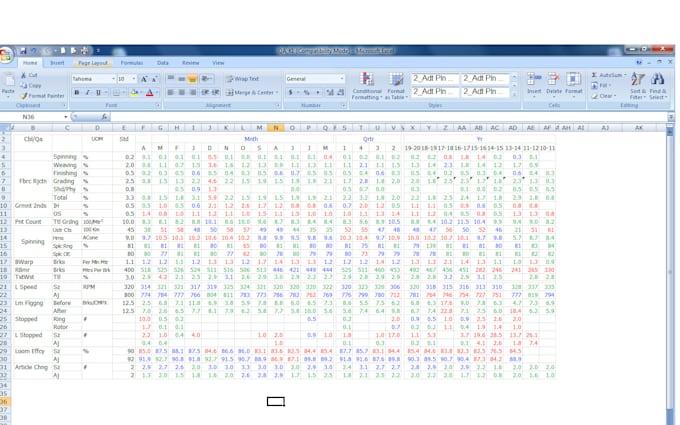Switch to the Formulas tab
This screenshot has width=680, height=425.
(132, 63)
